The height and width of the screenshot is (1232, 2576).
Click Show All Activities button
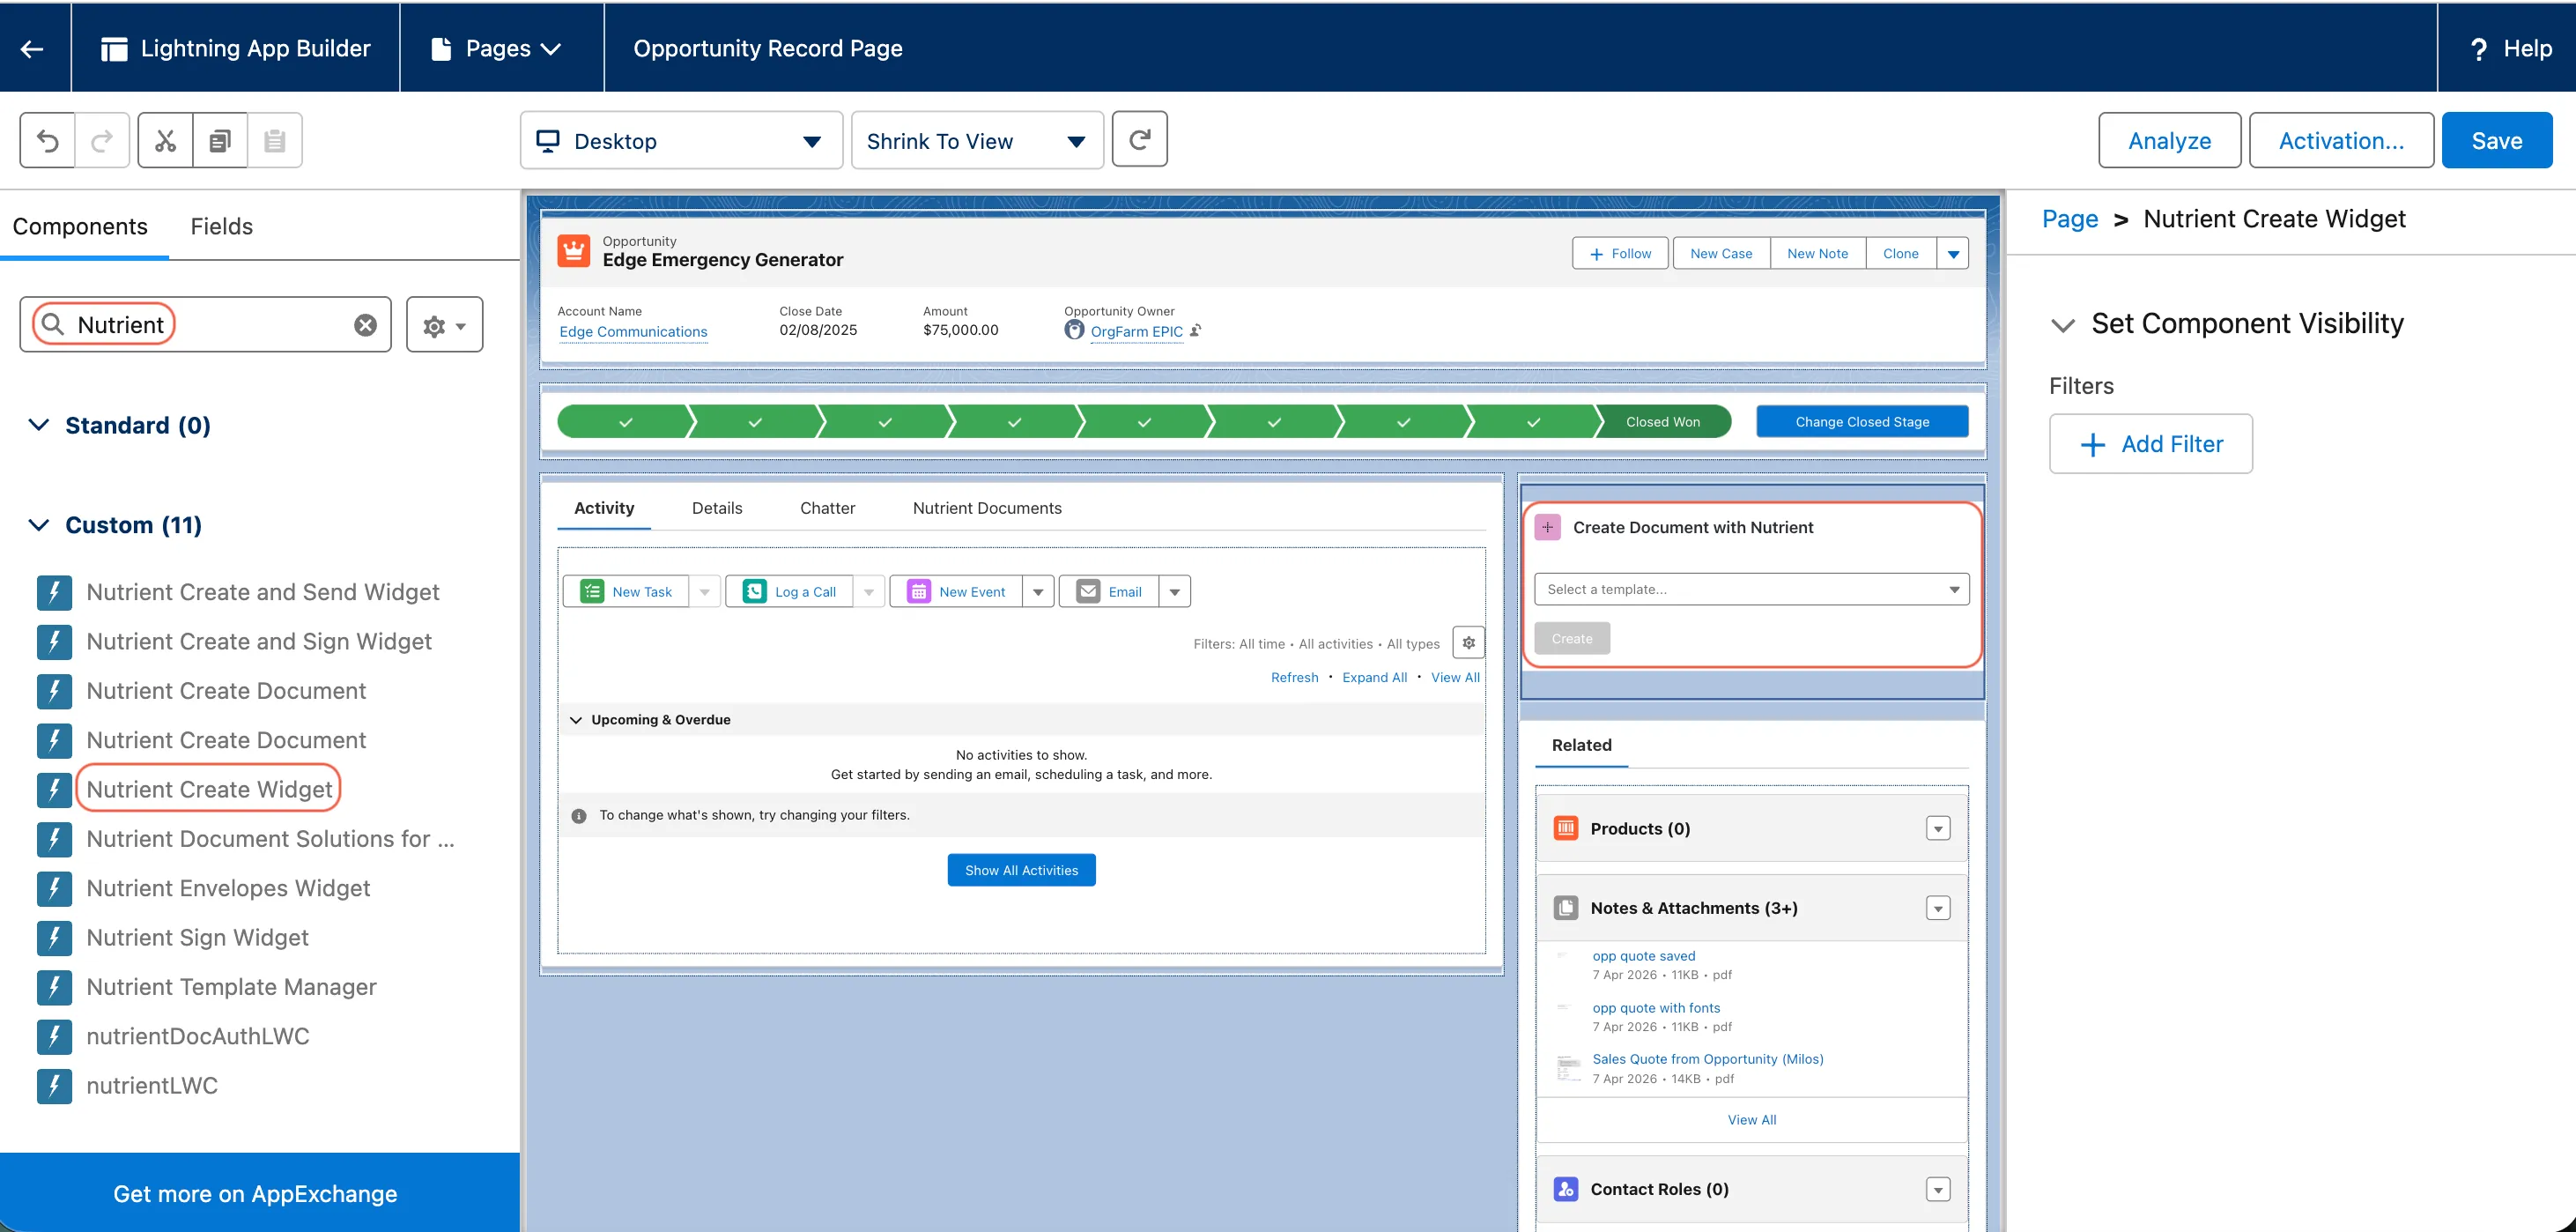pyautogui.click(x=1021, y=870)
